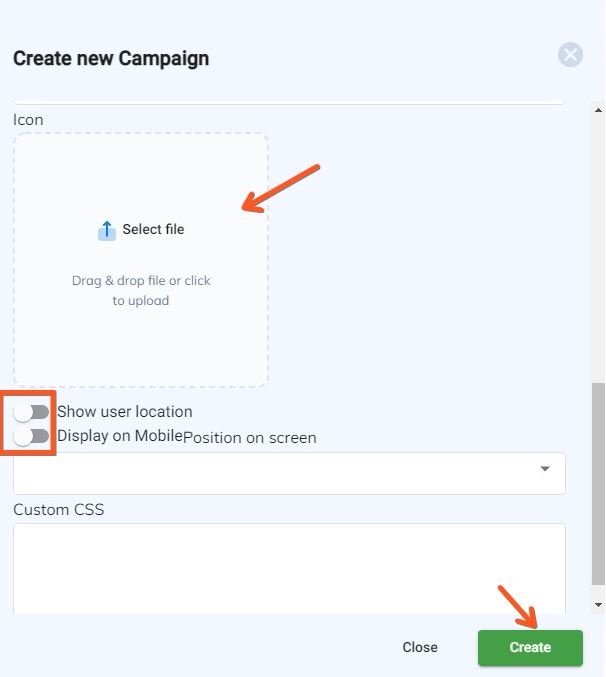Click the Show user location label

[x=125, y=411]
